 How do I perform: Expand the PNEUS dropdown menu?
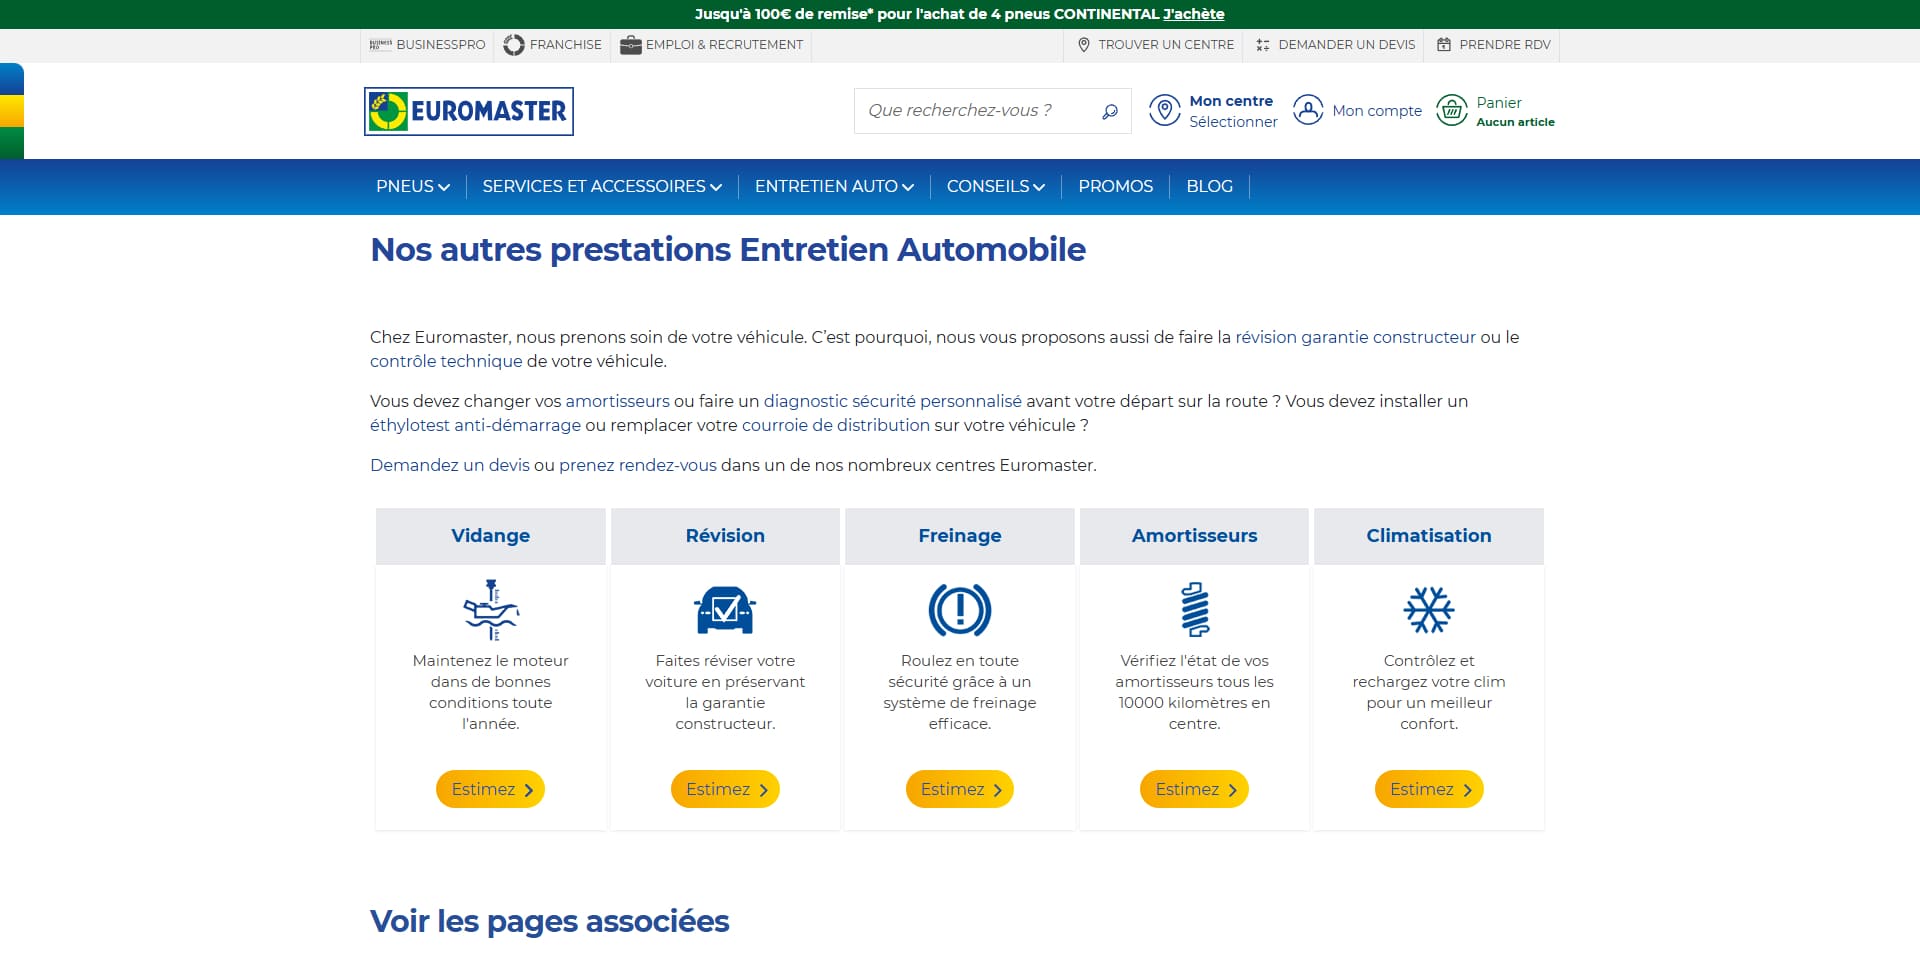[413, 186]
